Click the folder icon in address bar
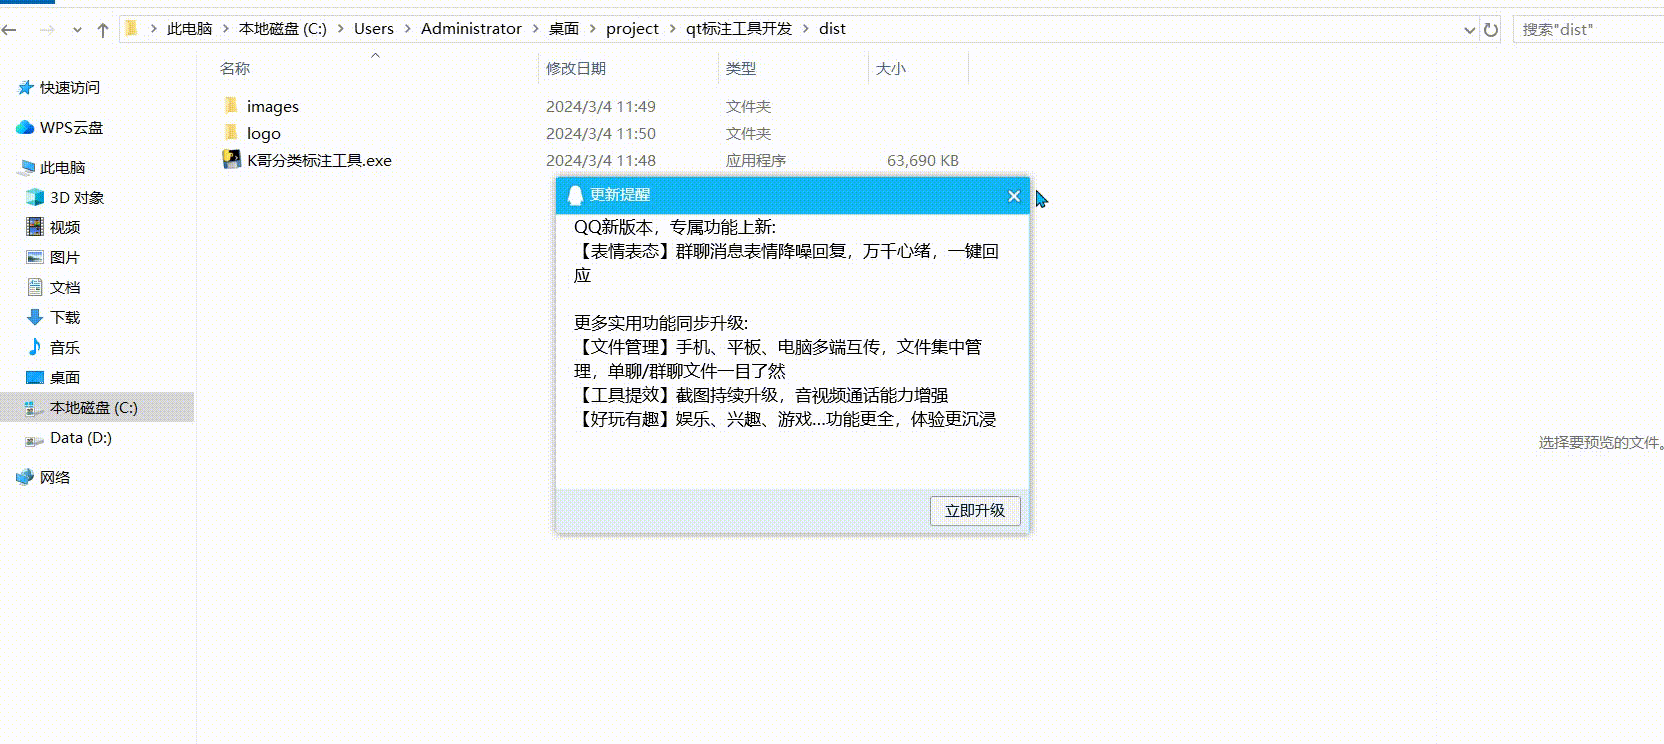The image size is (1664, 744). click(131, 29)
